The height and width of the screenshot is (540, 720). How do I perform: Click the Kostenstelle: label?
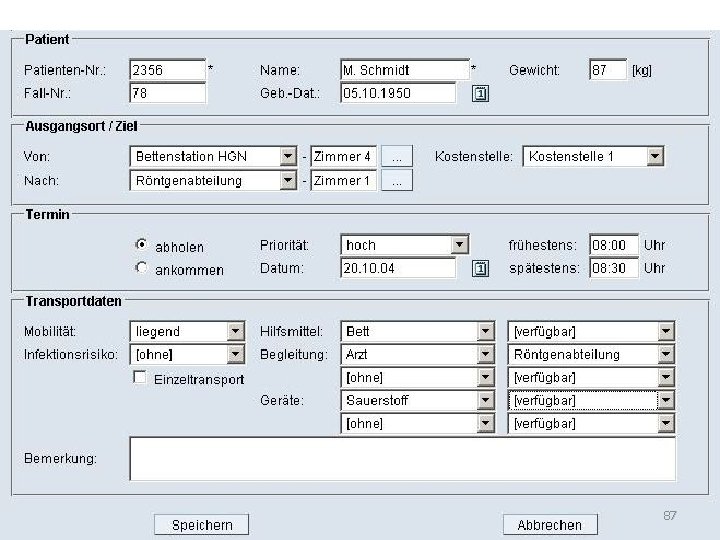(x=473, y=157)
